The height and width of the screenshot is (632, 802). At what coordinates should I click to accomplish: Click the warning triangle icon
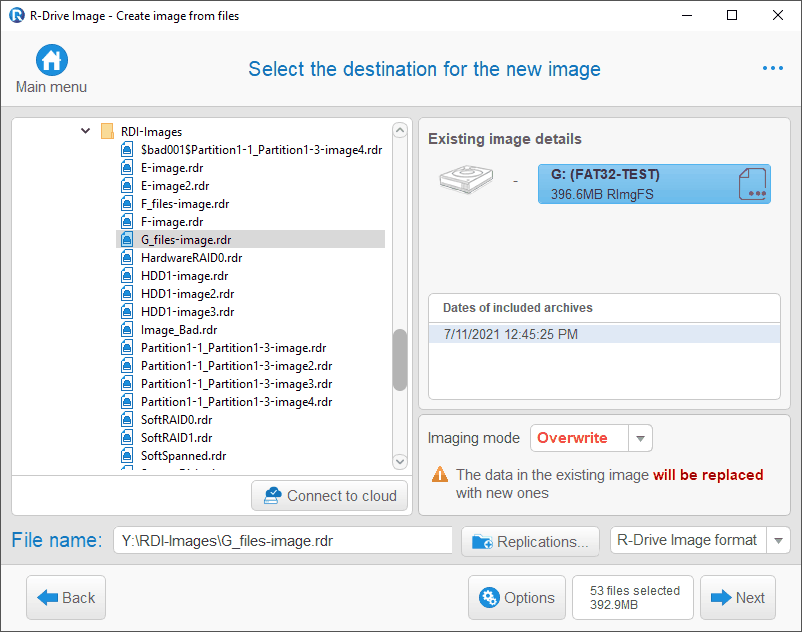[440, 475]
